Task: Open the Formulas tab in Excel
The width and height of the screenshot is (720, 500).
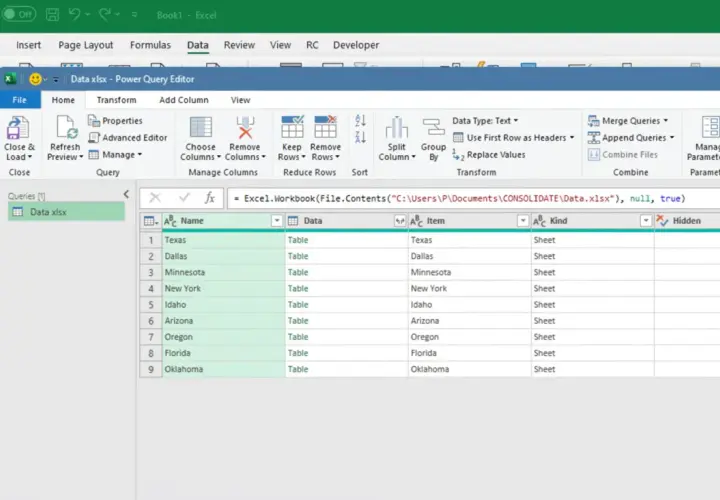Action: [150, 45]
